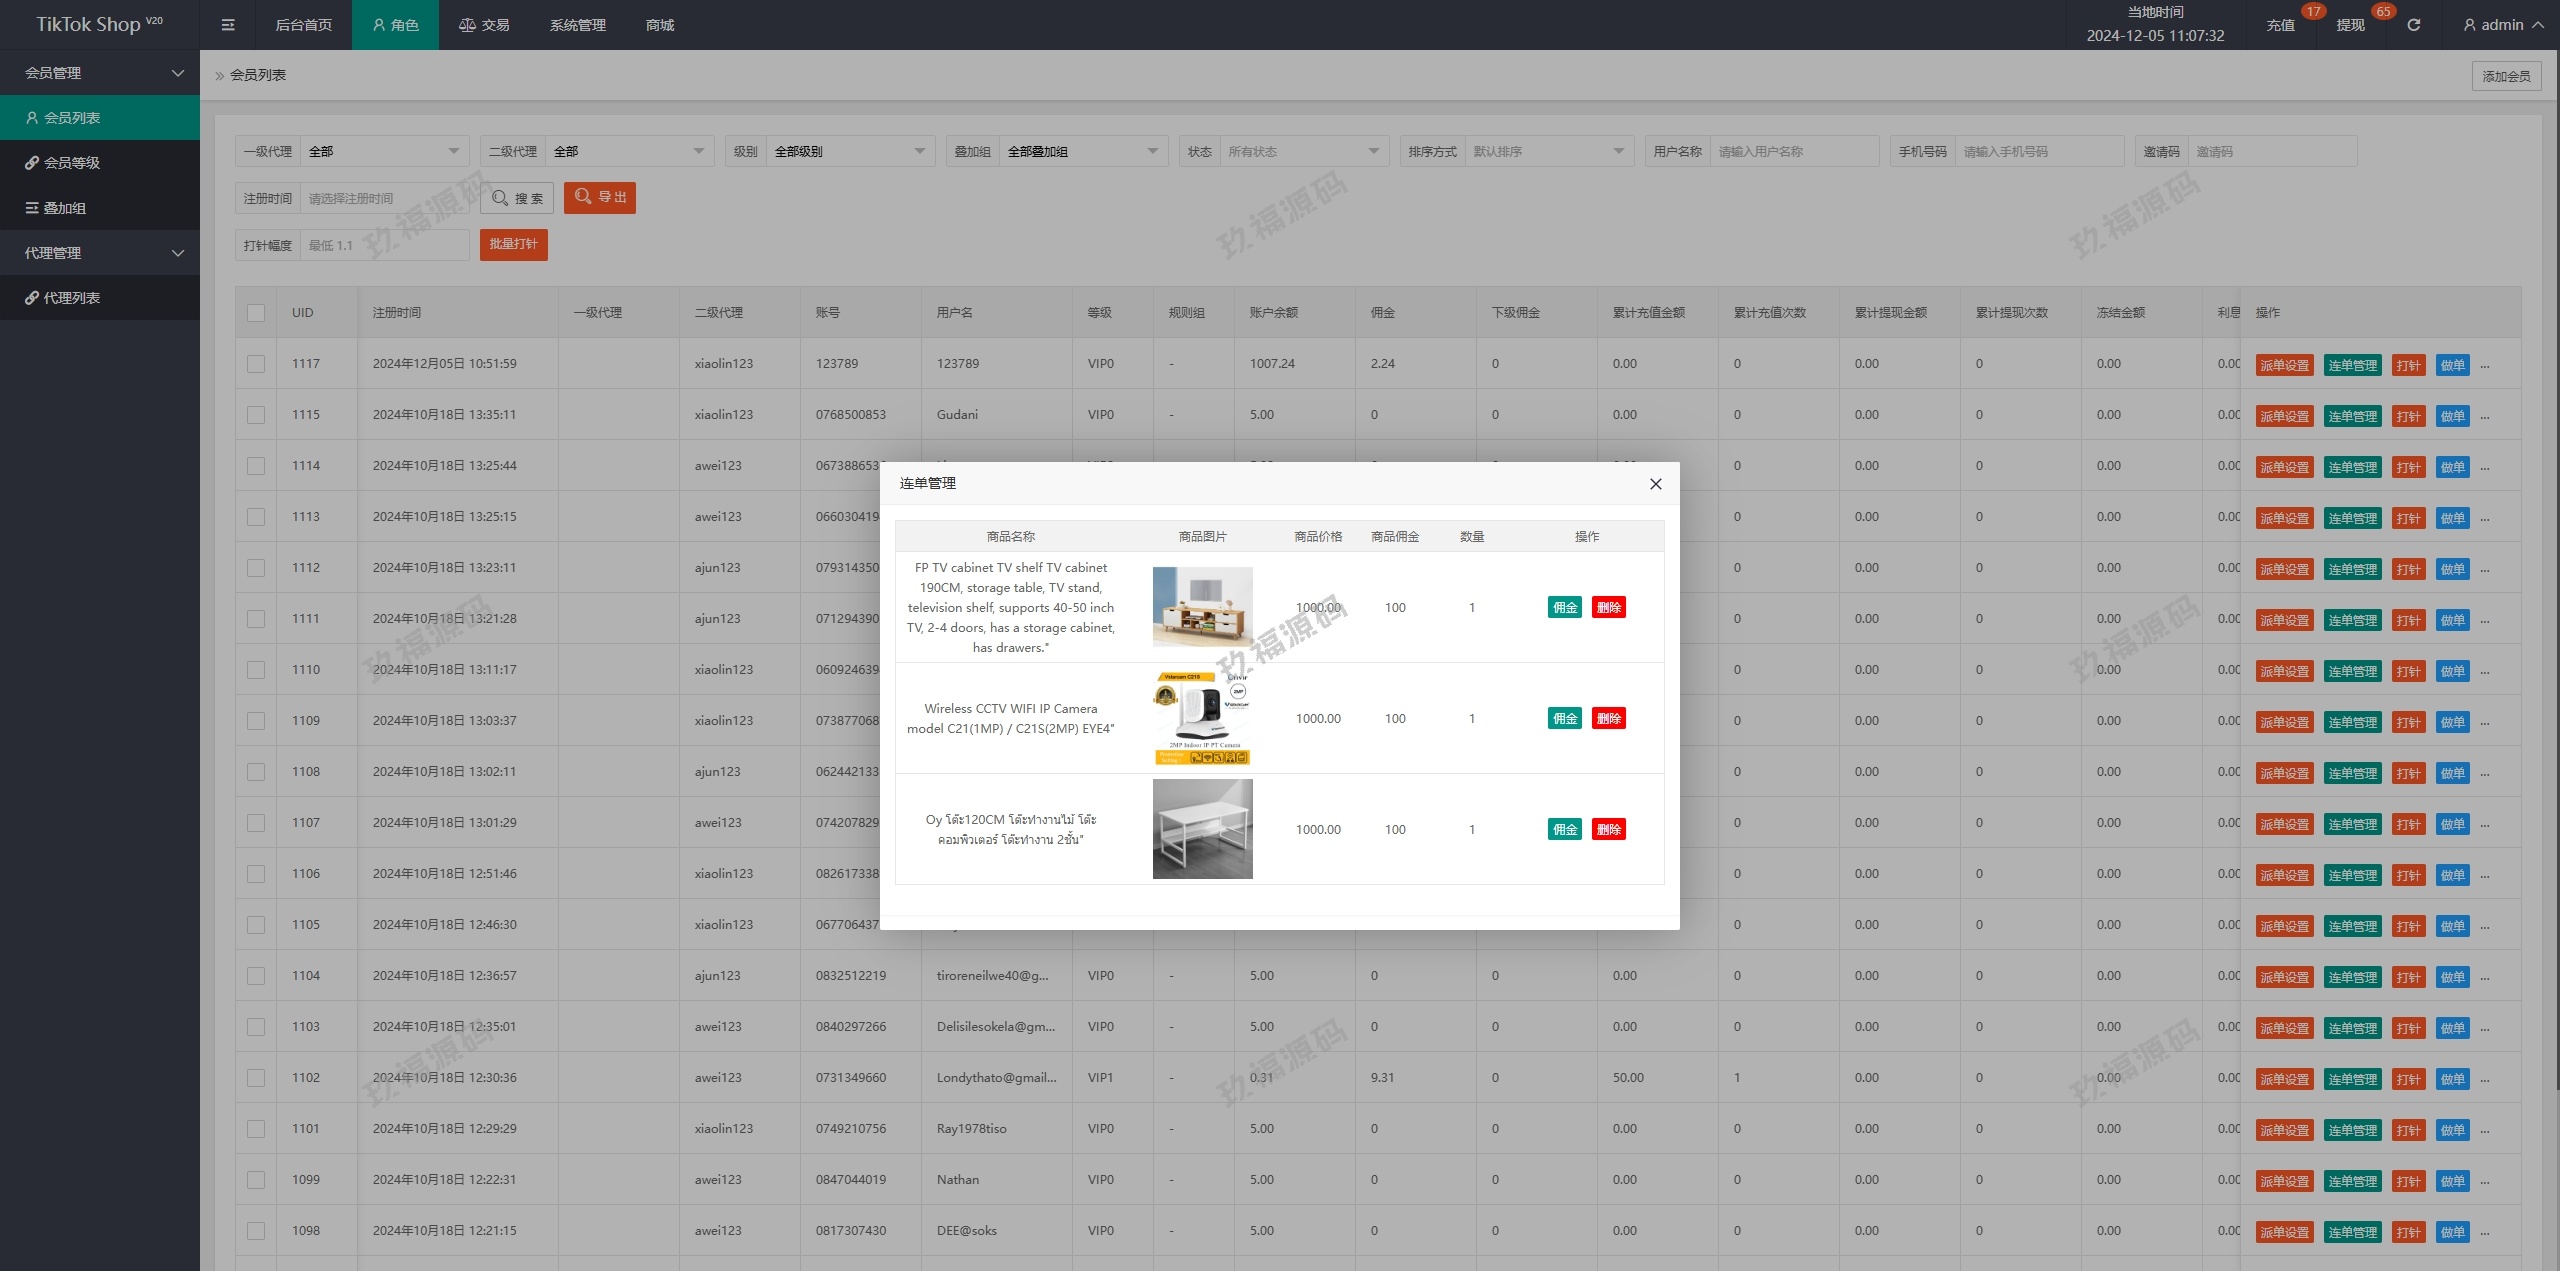2560x1271 pixels.
Task: Click 佣金 button for FP TV cabinet item
Action: [1564, 607]
